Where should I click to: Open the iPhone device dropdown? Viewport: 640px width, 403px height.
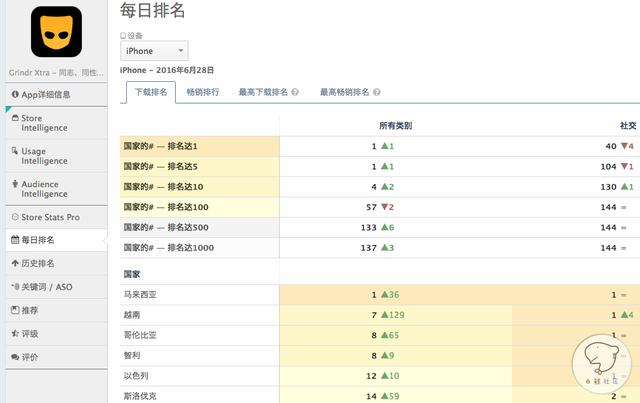coord(154,51)
